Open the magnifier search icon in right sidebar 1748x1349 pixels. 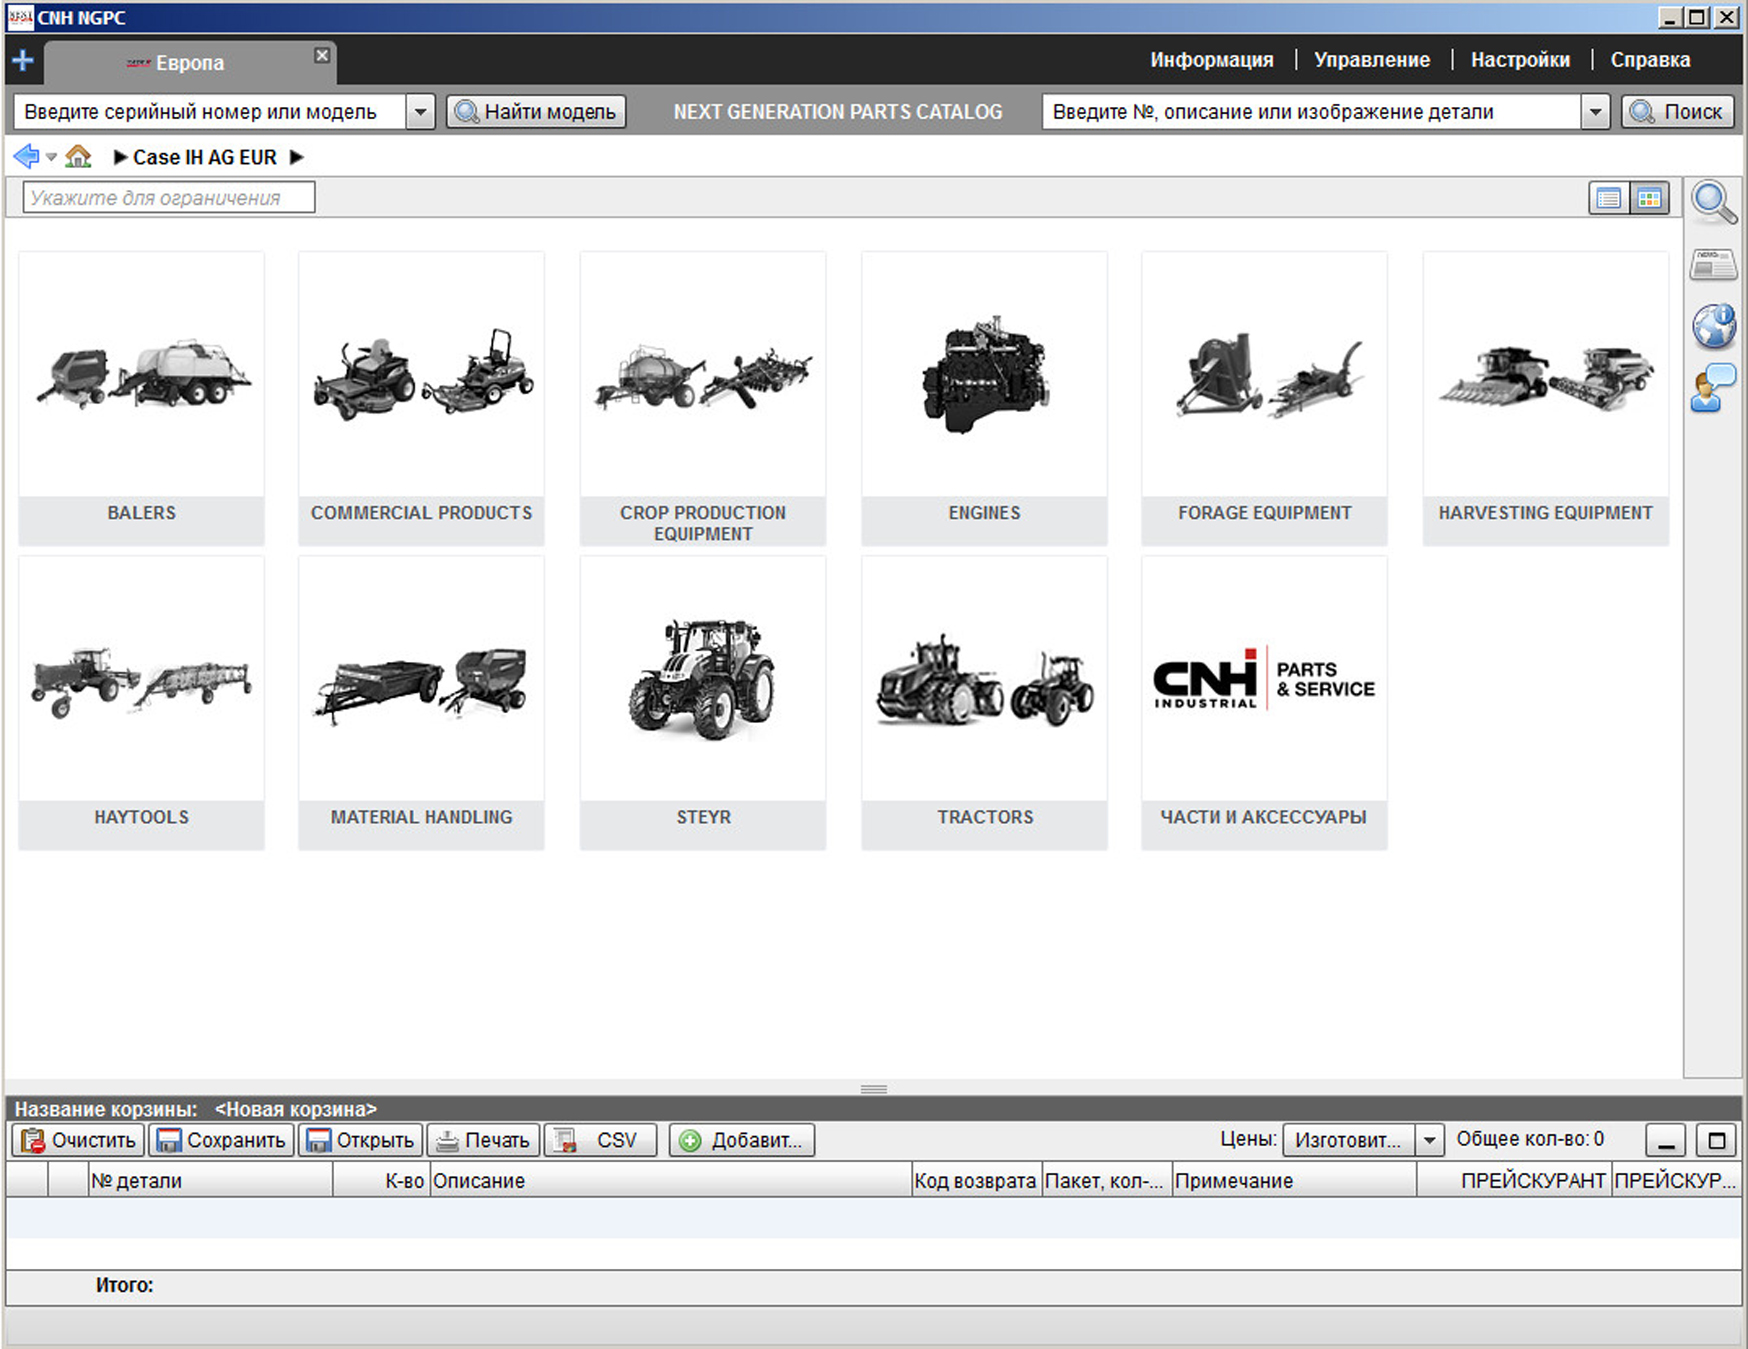click(1713, 201)
